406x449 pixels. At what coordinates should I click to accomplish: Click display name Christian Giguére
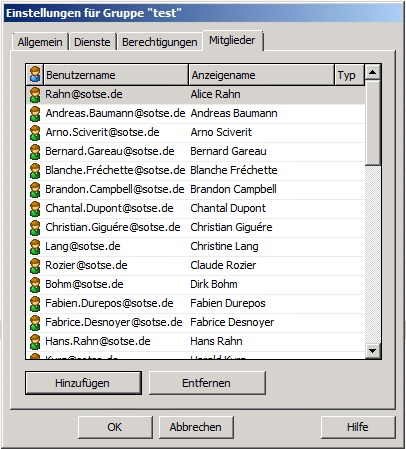232,227
